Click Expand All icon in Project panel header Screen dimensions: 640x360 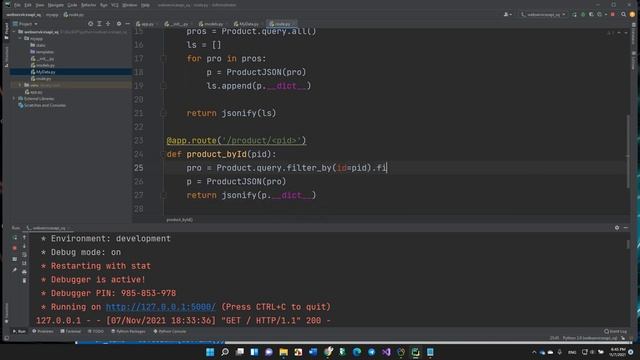pyautogui.click(x=99, y=24)
